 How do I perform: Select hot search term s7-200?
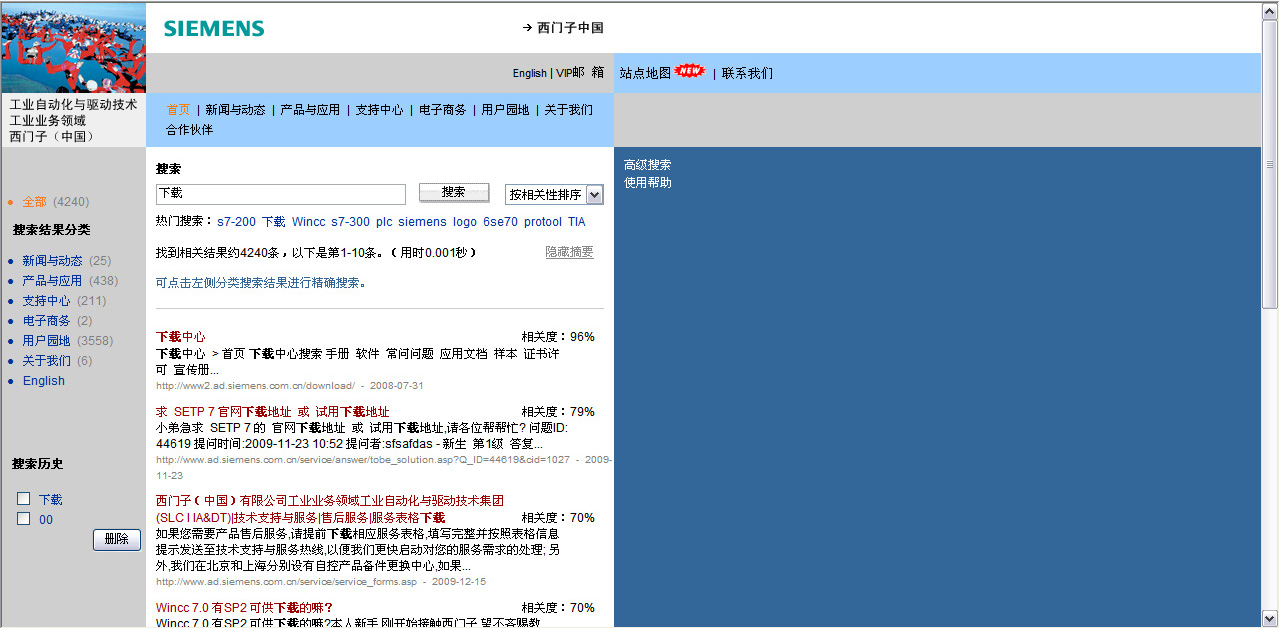pos(237,222)
